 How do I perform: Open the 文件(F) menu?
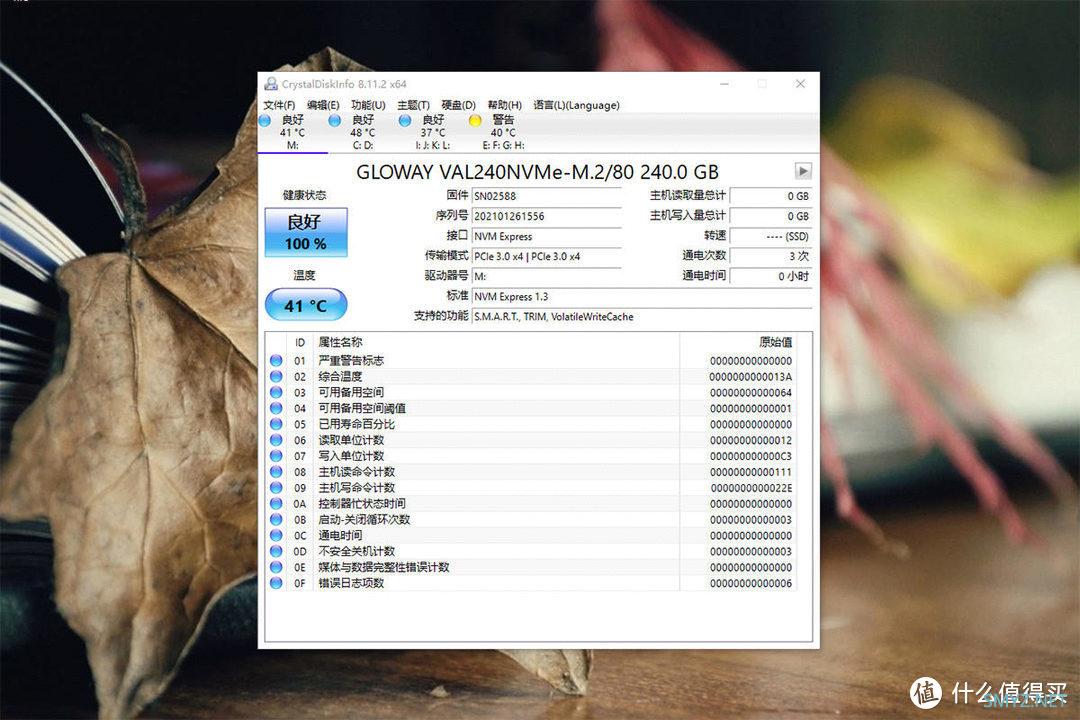279,105
